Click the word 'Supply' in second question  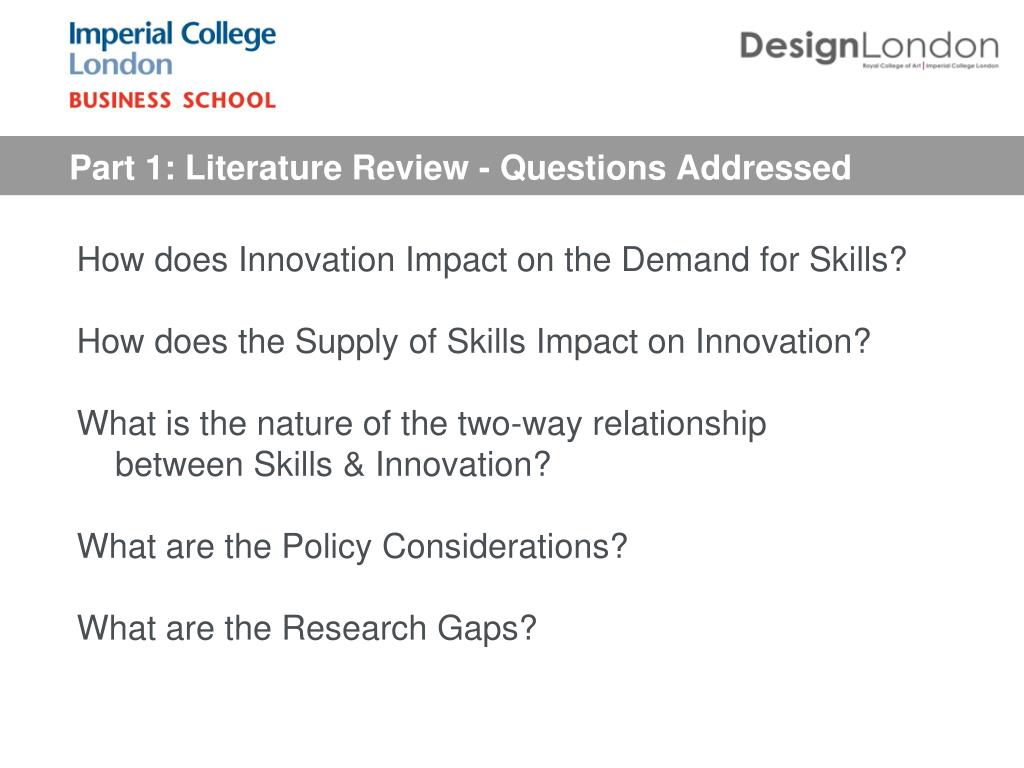(x=346, y=342)
